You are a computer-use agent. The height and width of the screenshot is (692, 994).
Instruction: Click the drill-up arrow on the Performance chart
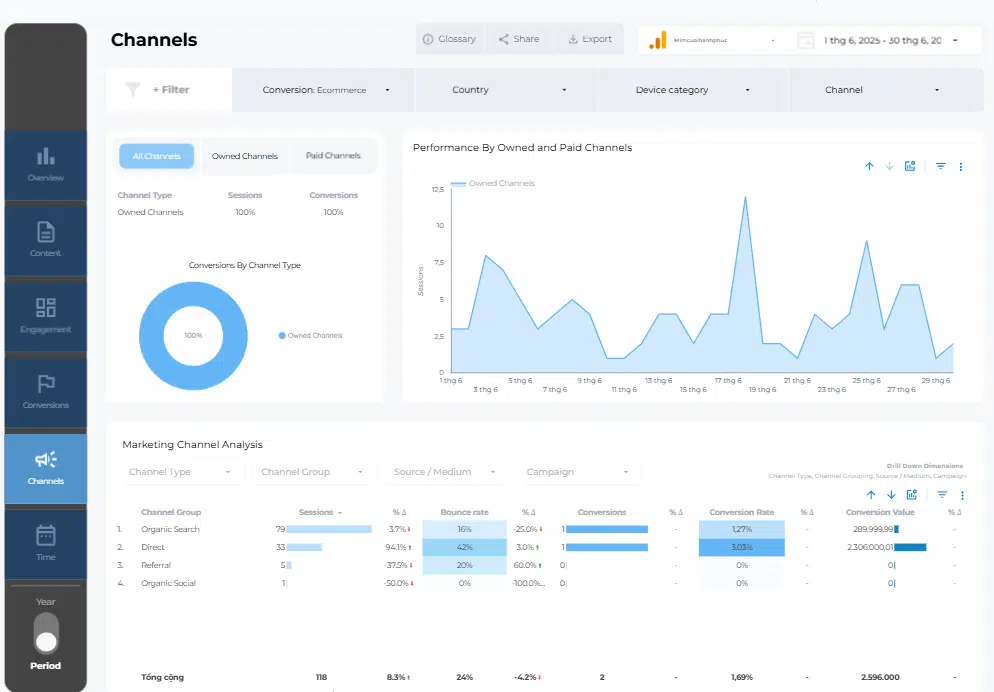point(869,166)
